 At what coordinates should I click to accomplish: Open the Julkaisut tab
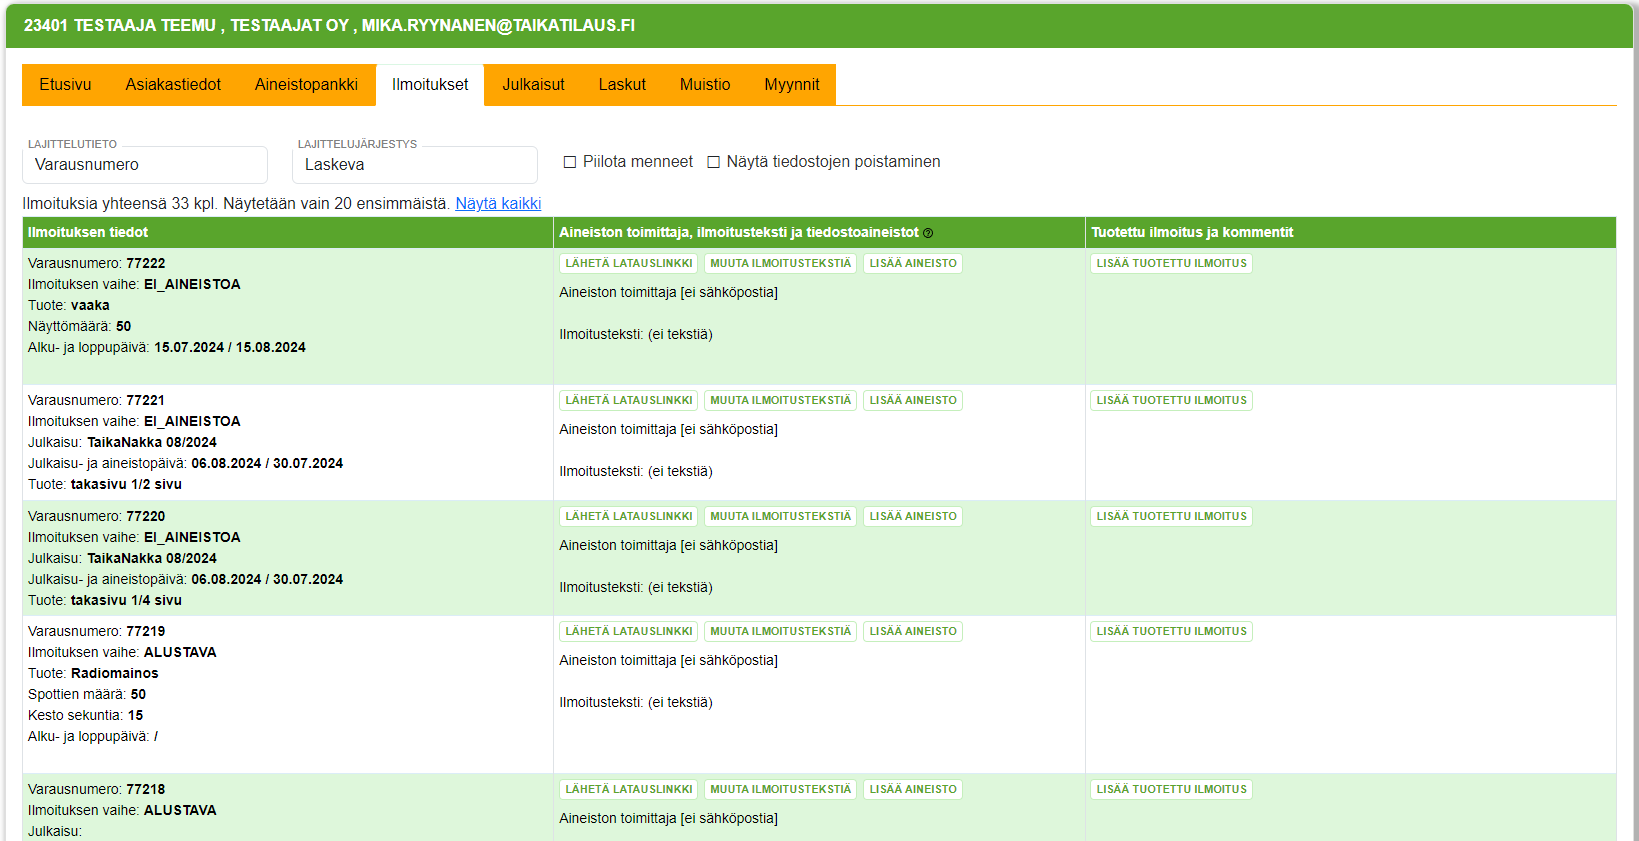(533, 85)
